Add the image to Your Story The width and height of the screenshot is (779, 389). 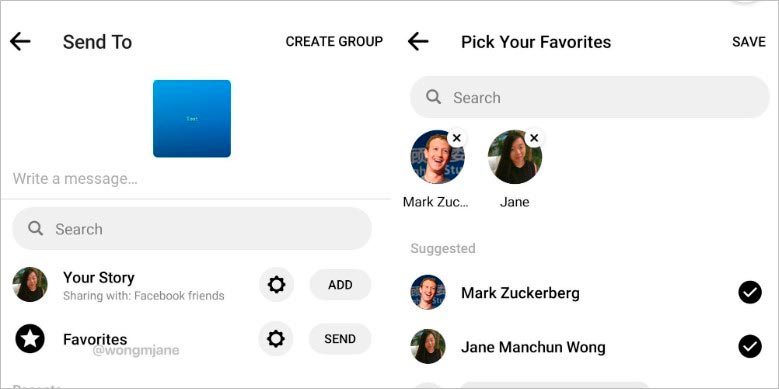click(x=340, y=285)
